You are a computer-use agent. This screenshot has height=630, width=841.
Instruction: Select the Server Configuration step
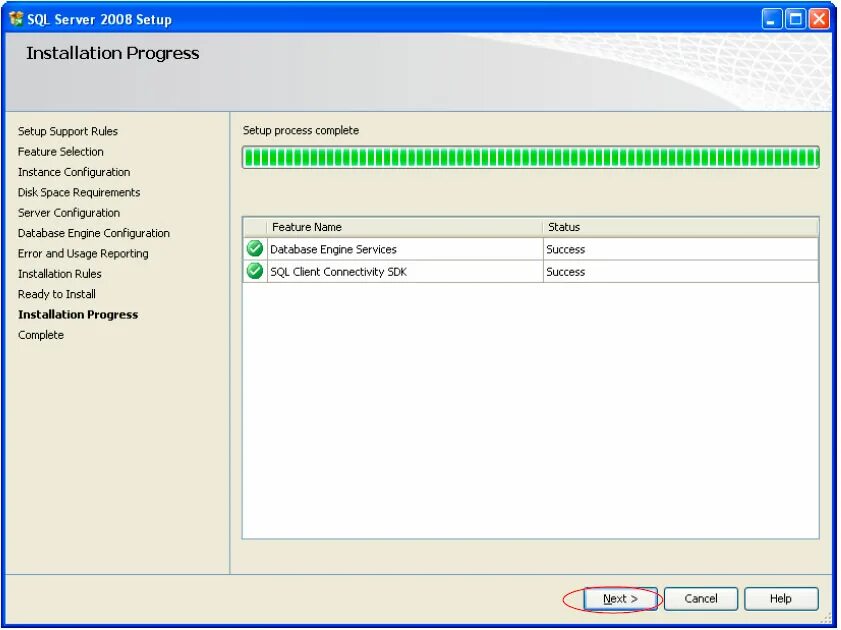[x=69, y=213]
